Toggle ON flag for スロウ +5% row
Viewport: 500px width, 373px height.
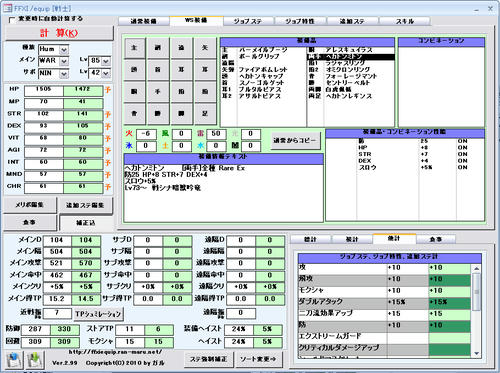pos(462,167)
